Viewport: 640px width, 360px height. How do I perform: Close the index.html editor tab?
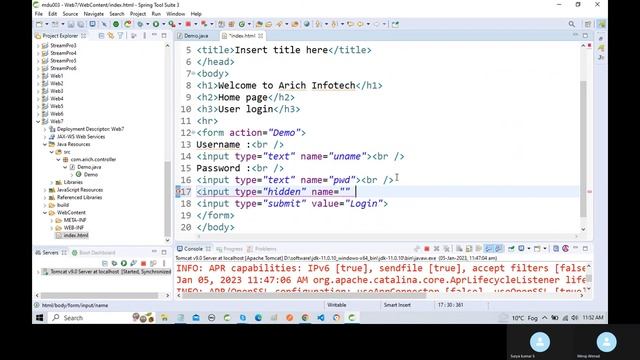pos(260,36)
